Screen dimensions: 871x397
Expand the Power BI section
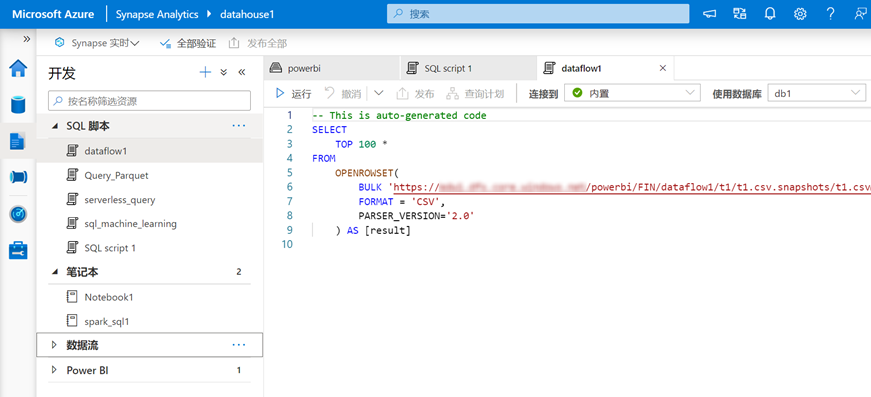click(54, 370)
